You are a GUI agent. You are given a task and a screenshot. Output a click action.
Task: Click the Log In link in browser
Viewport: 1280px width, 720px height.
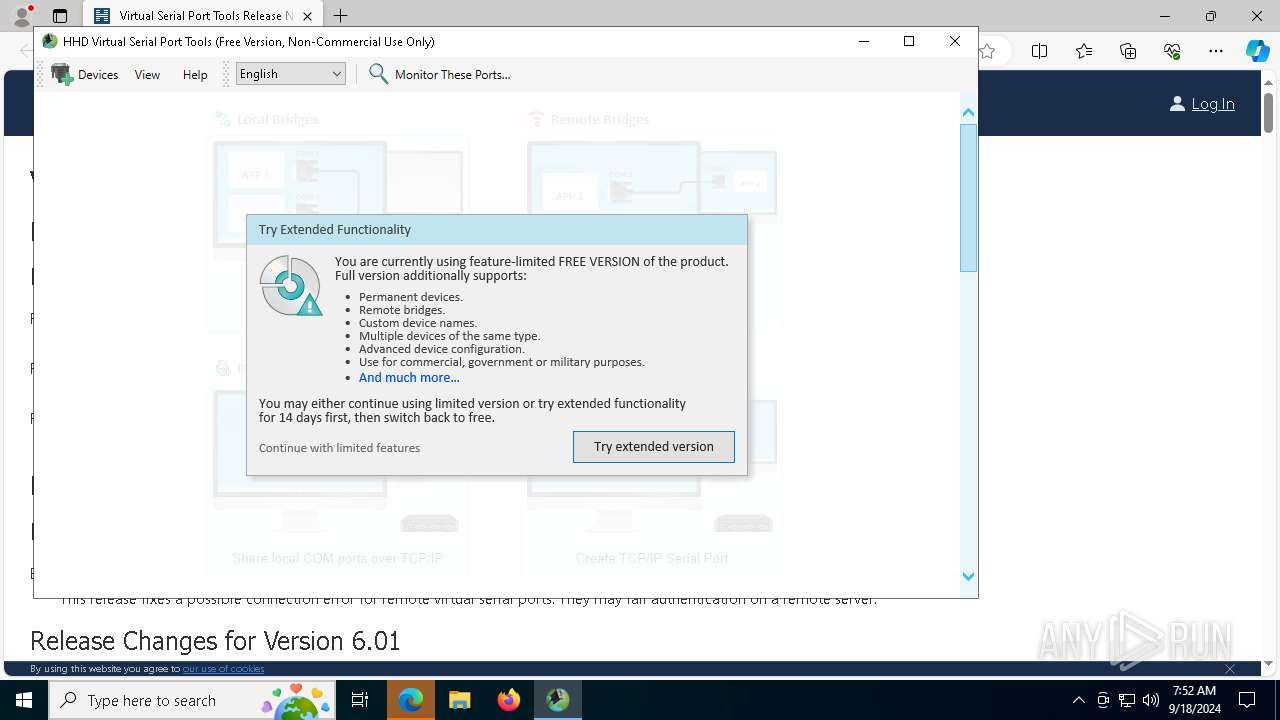[x=1212, y=104]
